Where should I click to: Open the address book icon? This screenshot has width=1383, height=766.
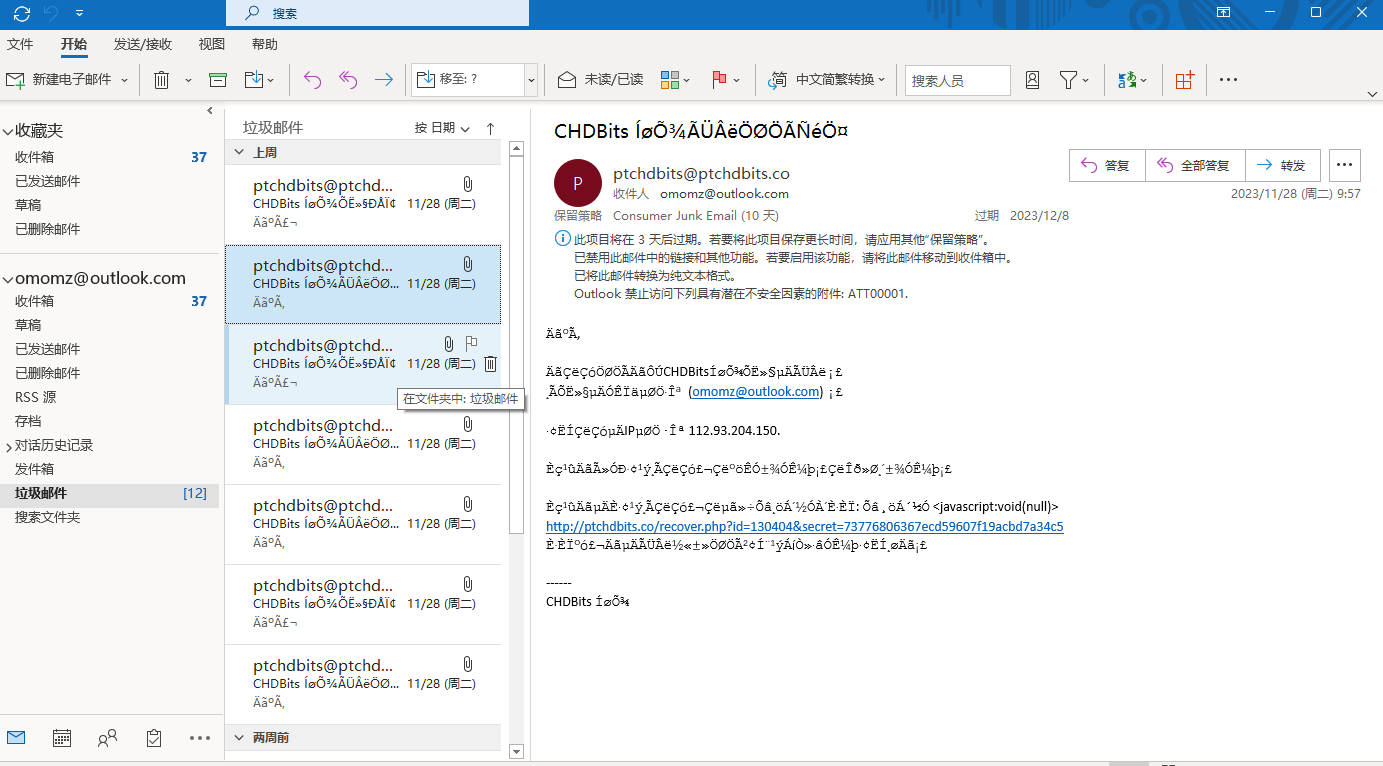(1033, 80)
